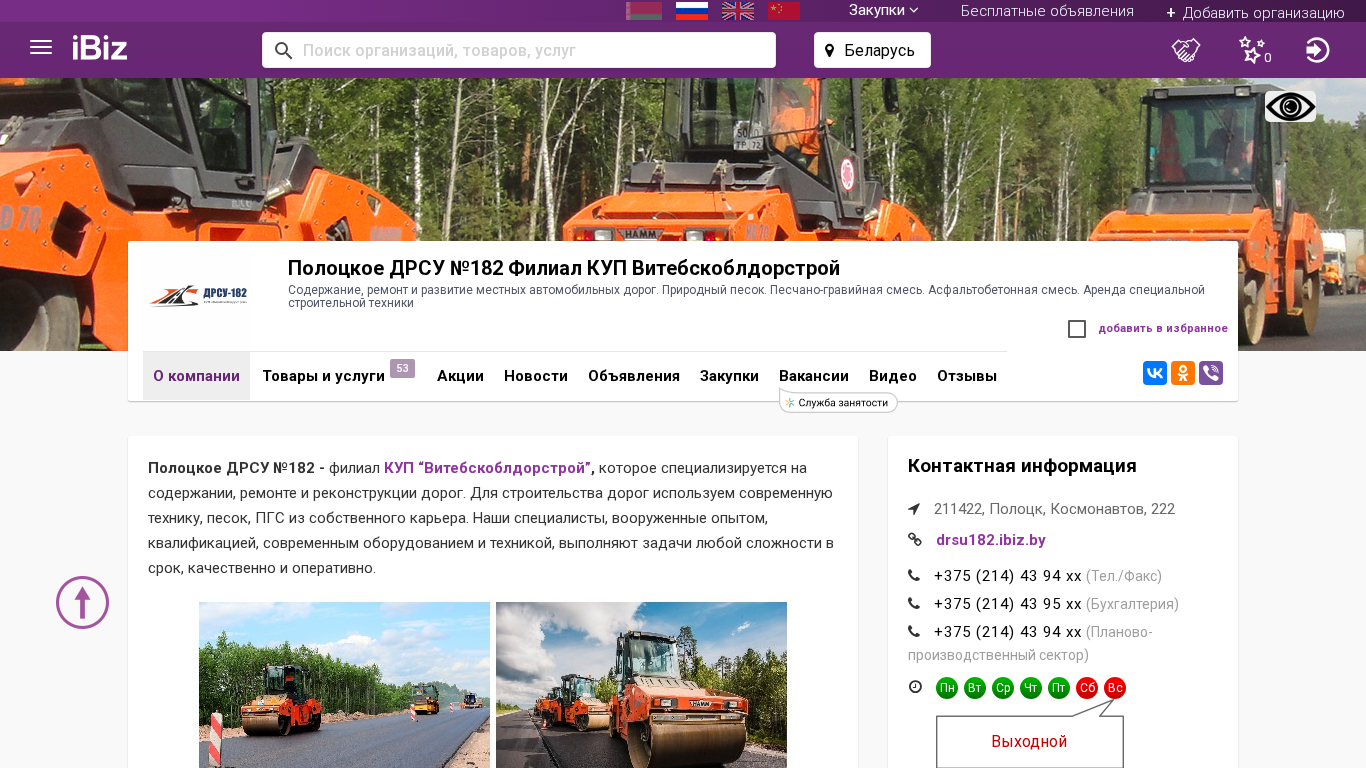Viewport: 1366px width, 768px height.
Task: Open the hamburger main menu
Action: (41, 48)
